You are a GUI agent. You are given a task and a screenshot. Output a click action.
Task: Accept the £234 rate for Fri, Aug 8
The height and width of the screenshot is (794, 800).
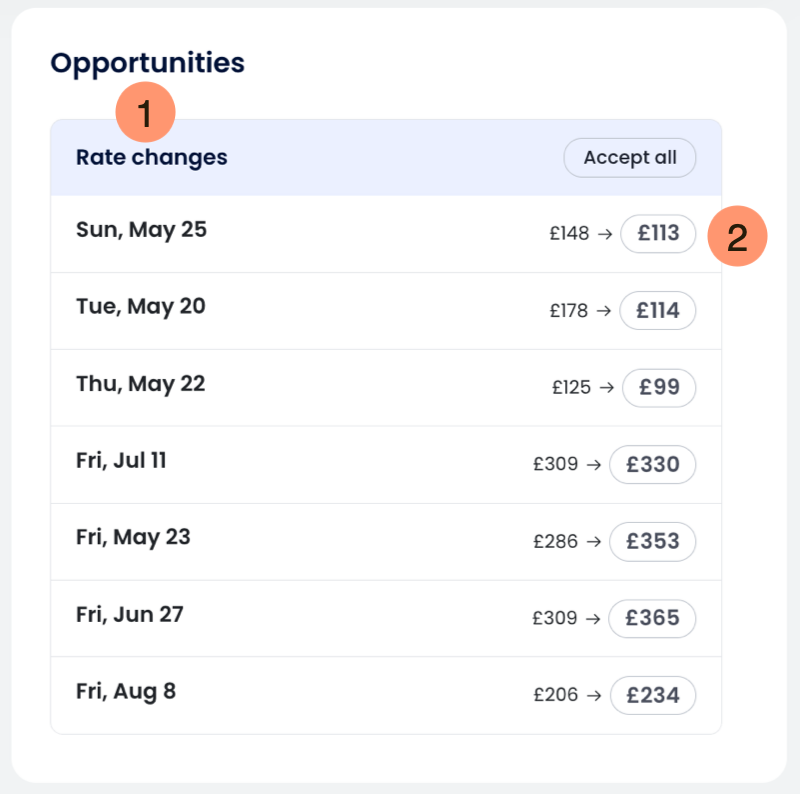point(653,695)
